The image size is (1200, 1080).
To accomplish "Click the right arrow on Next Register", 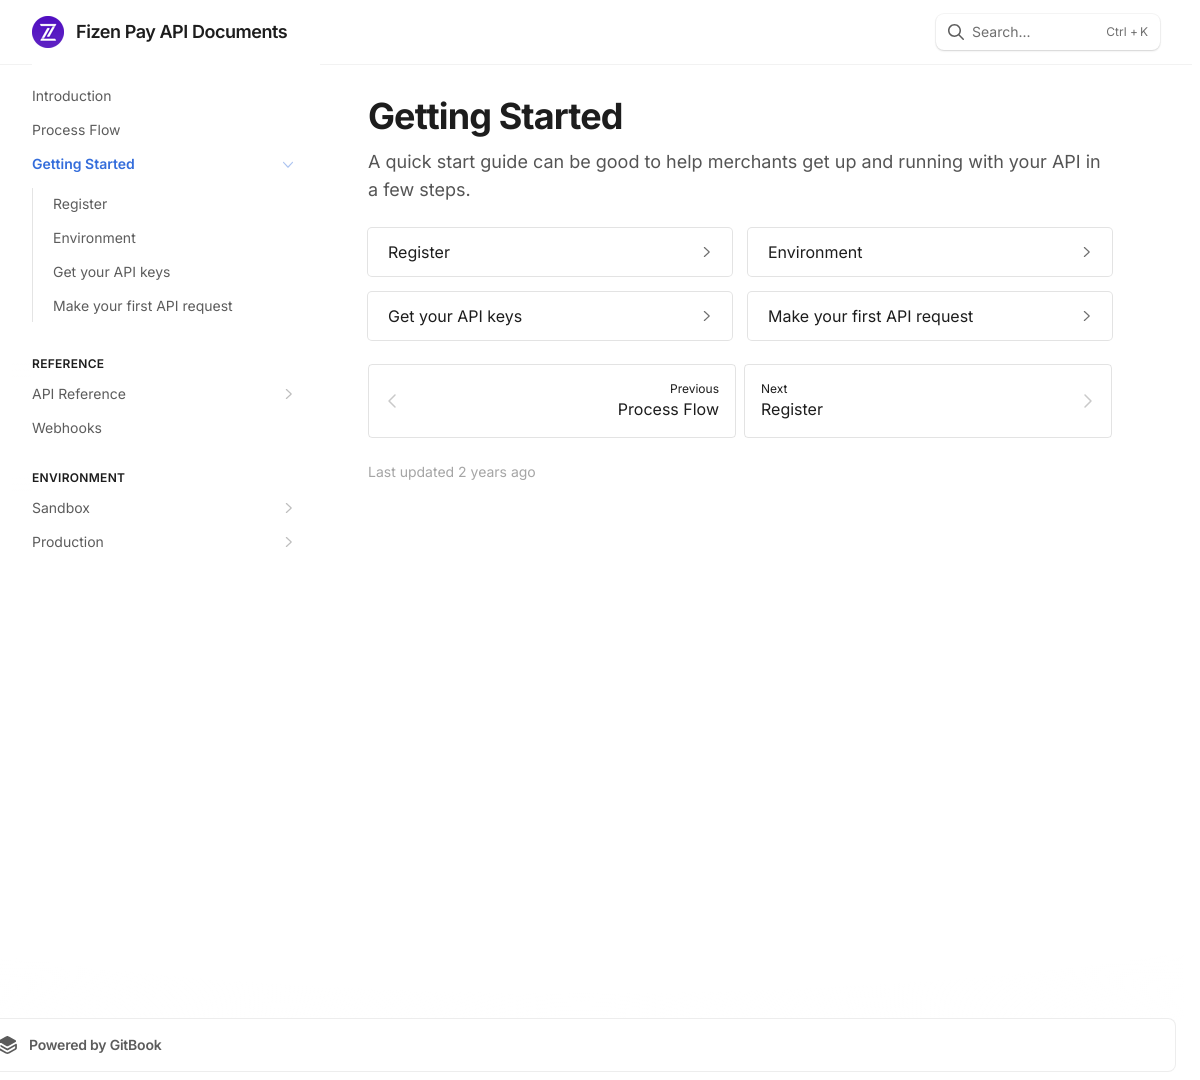I will tap(1088, 401).
